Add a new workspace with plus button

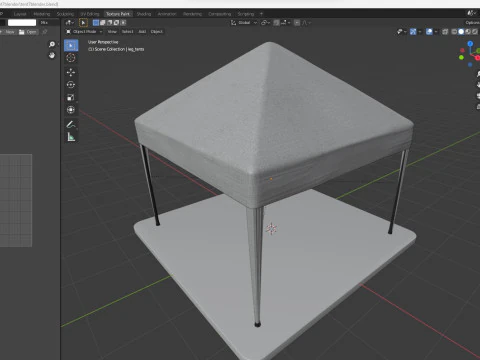coord(261,14)
